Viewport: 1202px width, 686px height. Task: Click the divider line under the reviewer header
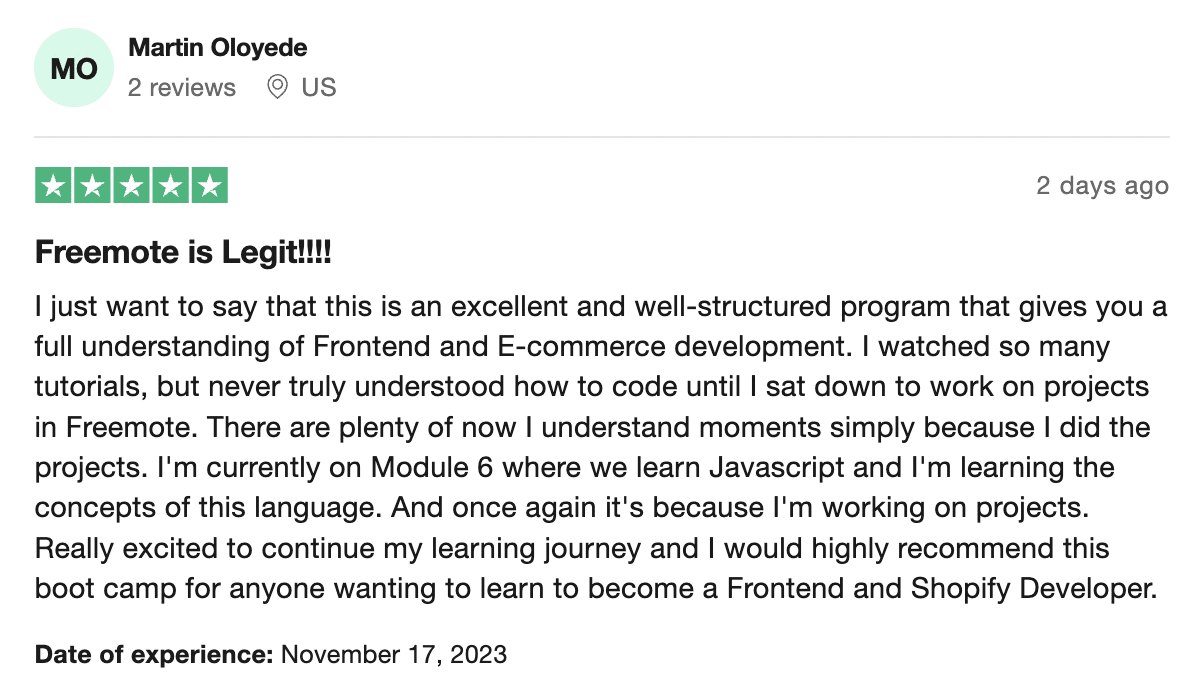[601, 137]
